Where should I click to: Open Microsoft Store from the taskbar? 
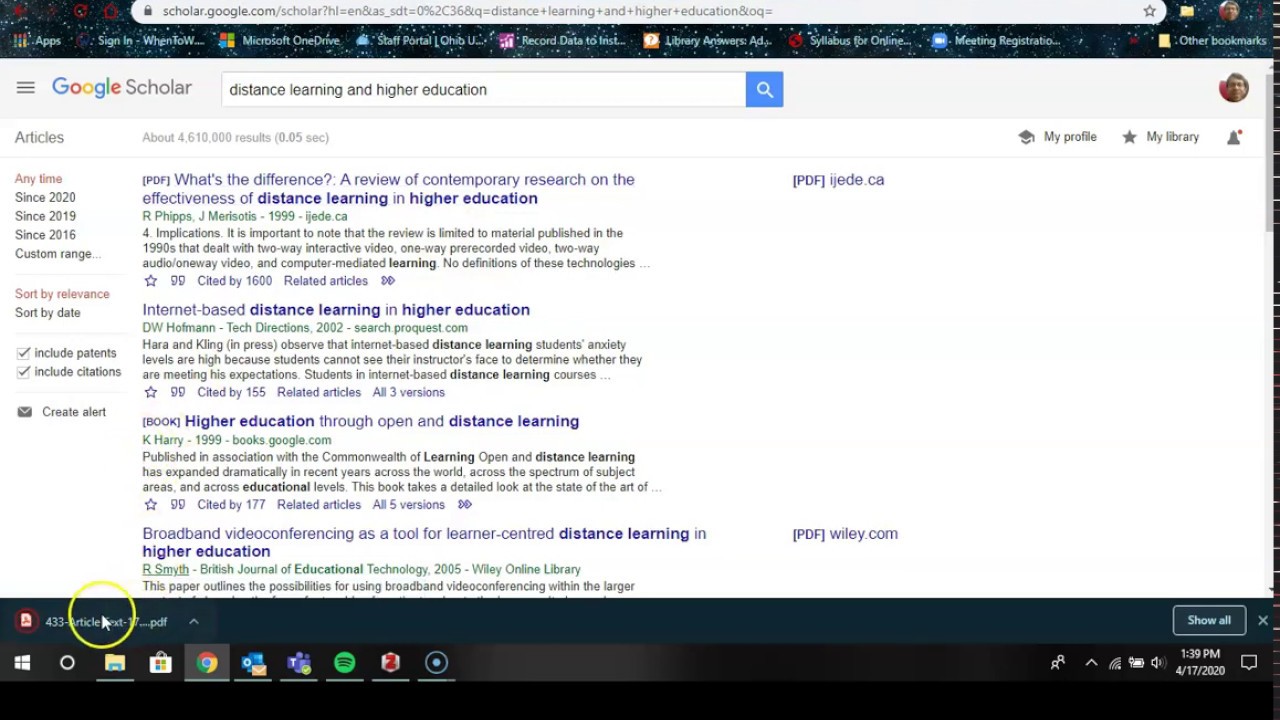point(160,662)
